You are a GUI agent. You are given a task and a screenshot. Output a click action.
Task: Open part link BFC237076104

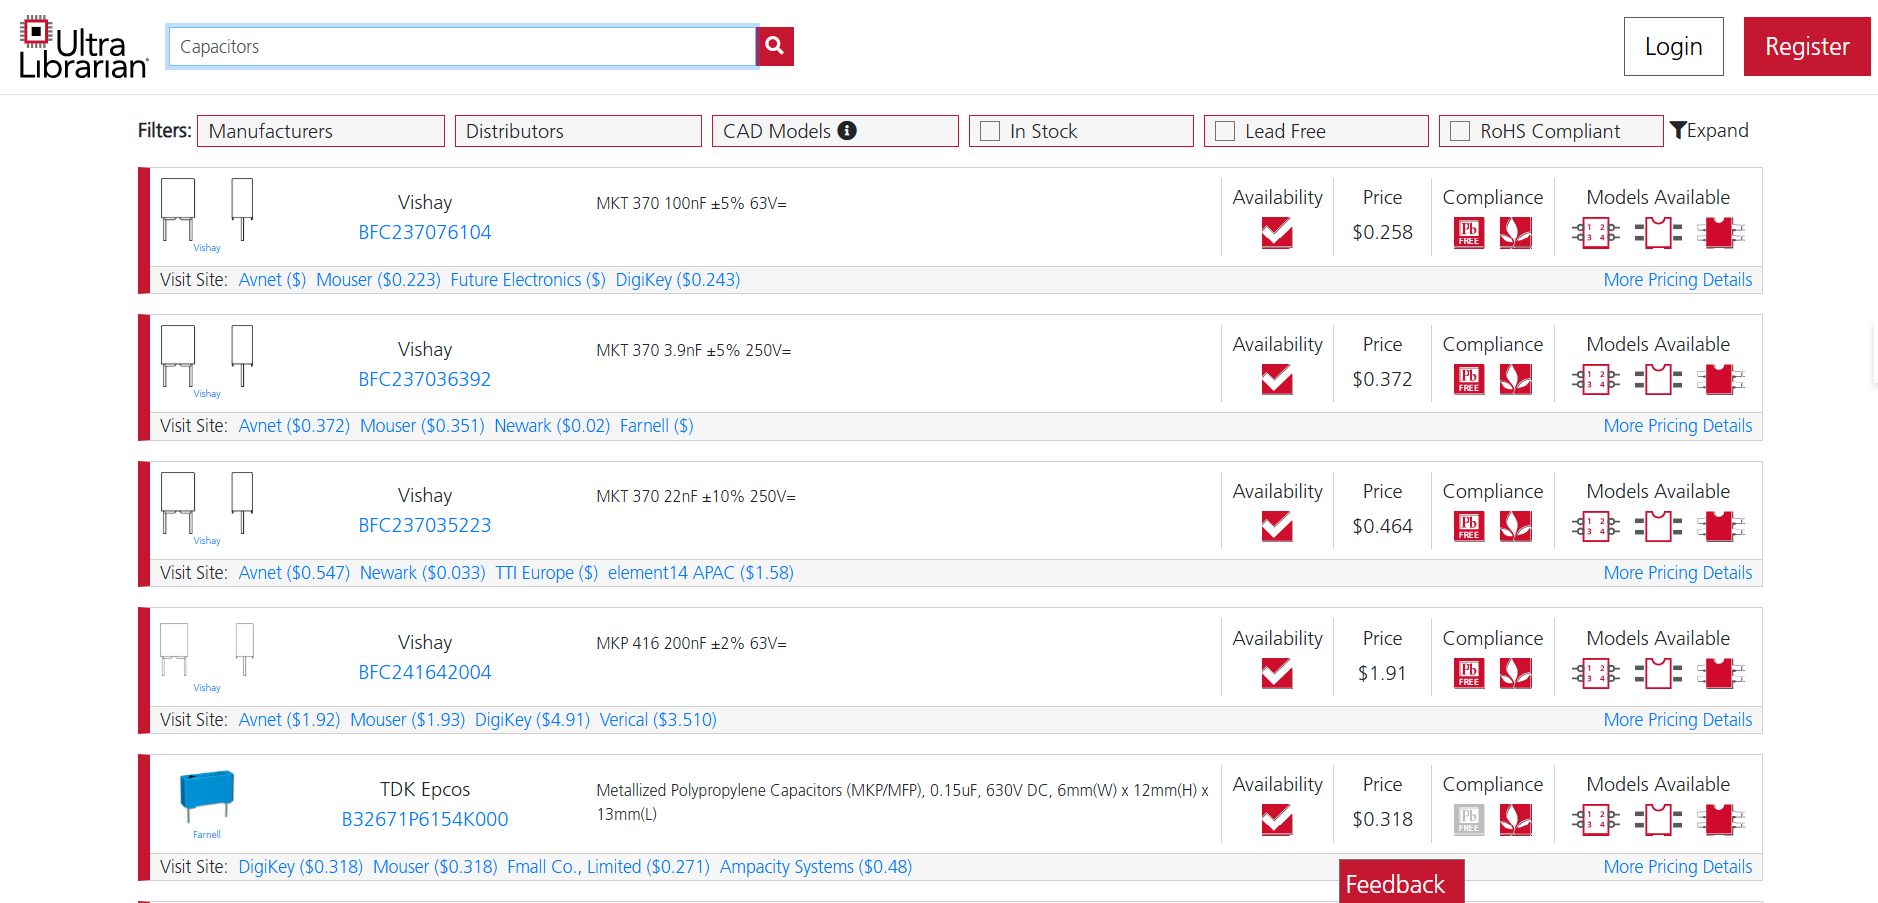[425, 232]
